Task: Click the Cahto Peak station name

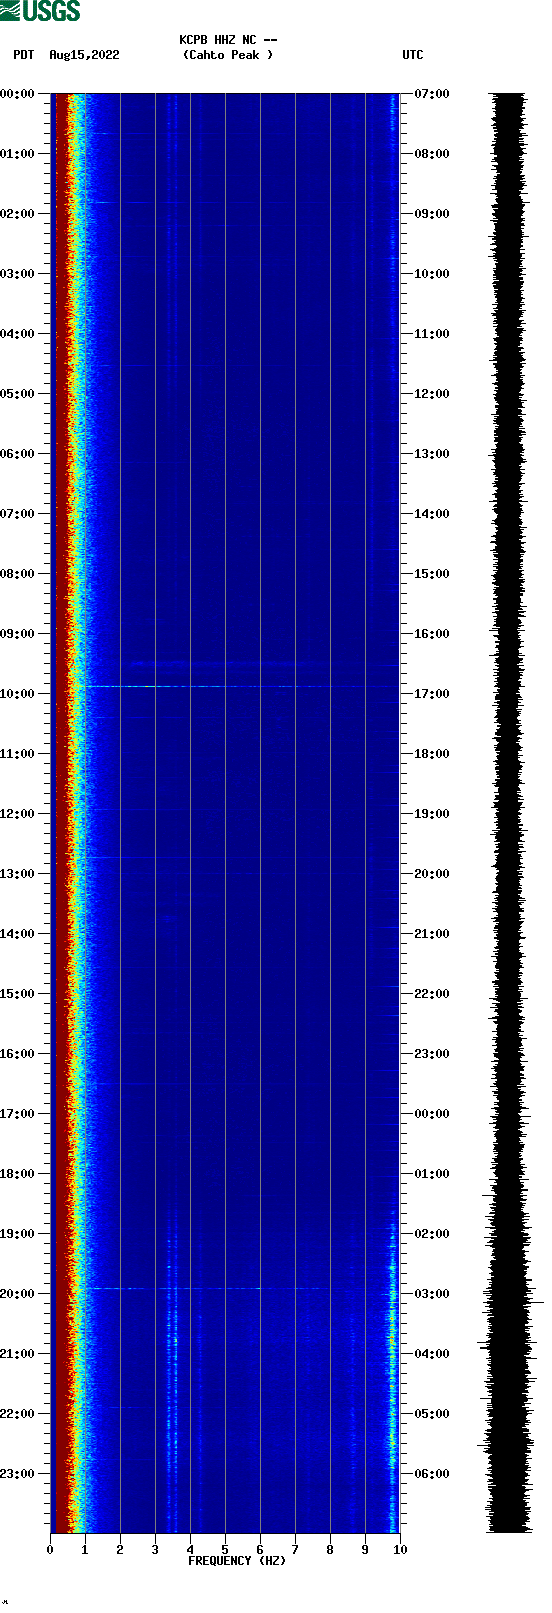Action: pos(228,55)
